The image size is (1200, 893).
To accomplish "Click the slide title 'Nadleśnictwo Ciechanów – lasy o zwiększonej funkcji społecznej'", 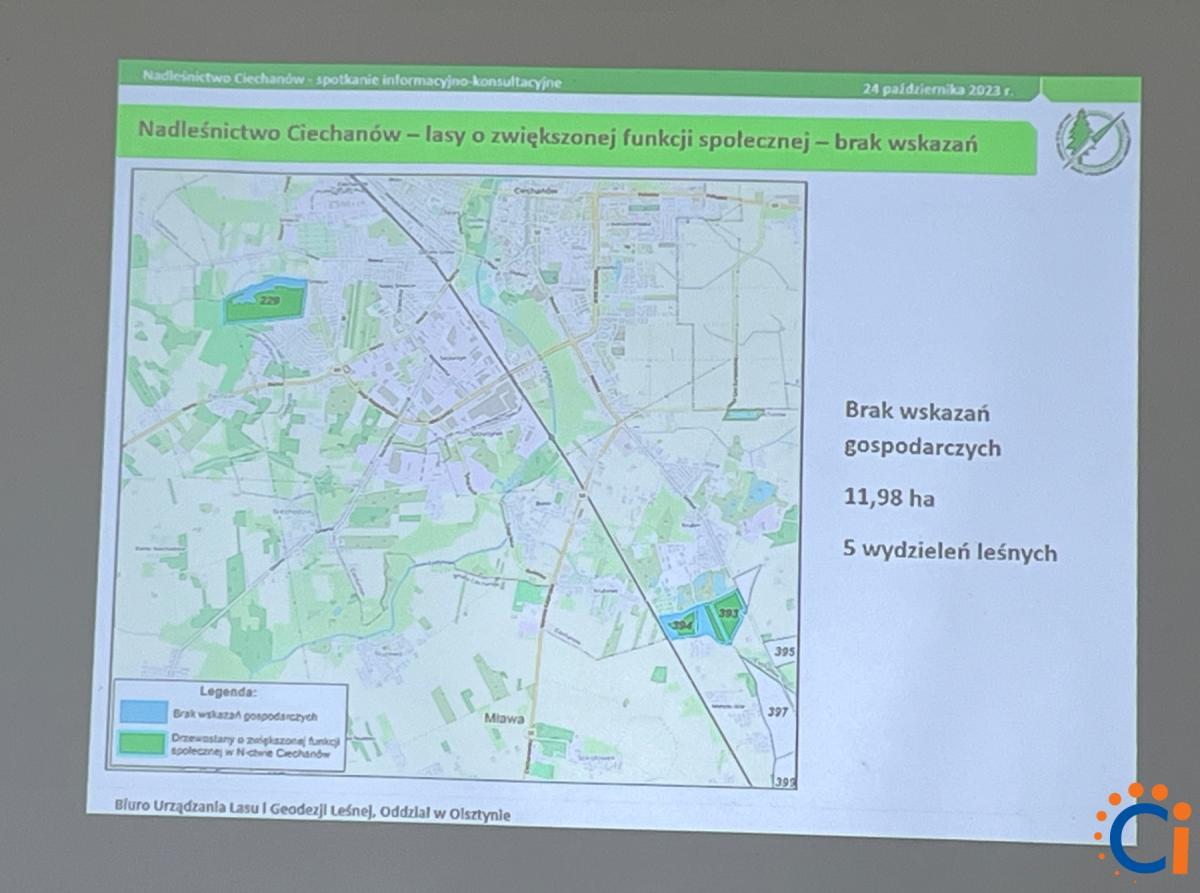I will [x=472, y=134].
